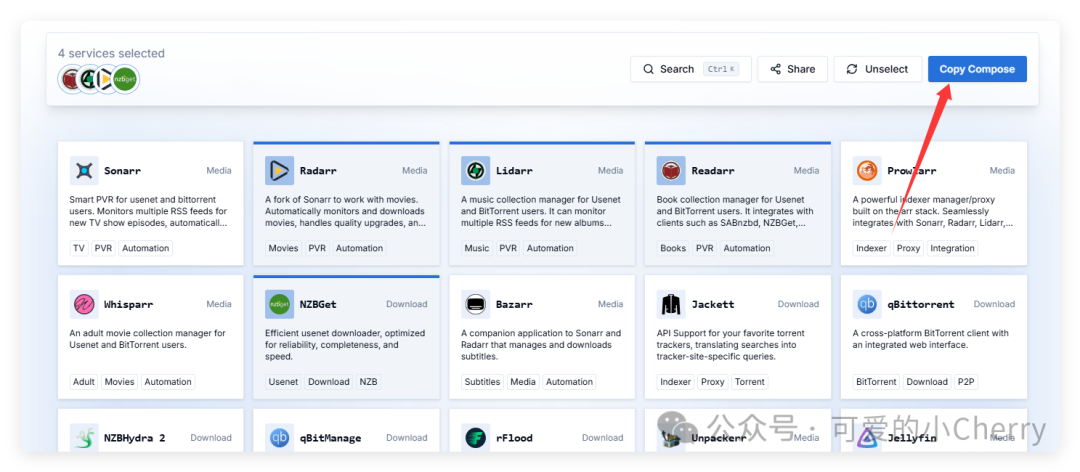The width and height of the screenshot is (1080, 472).
Task: Deselect the NZBGet service card title
Action: [318, 304]
